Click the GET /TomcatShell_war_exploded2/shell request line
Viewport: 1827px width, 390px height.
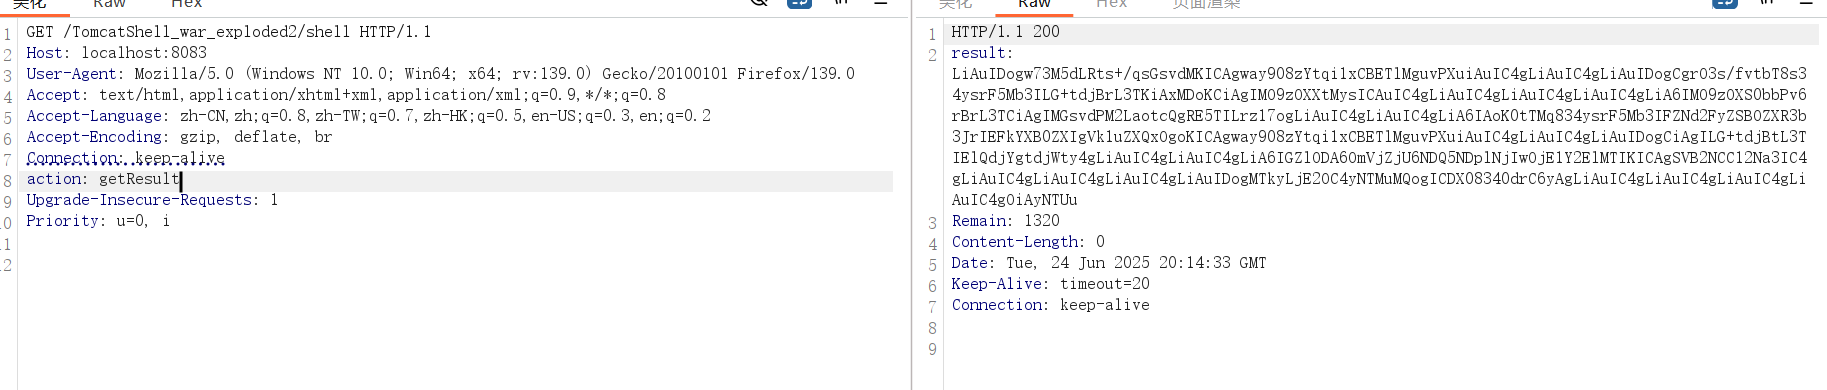click(228, 32)
